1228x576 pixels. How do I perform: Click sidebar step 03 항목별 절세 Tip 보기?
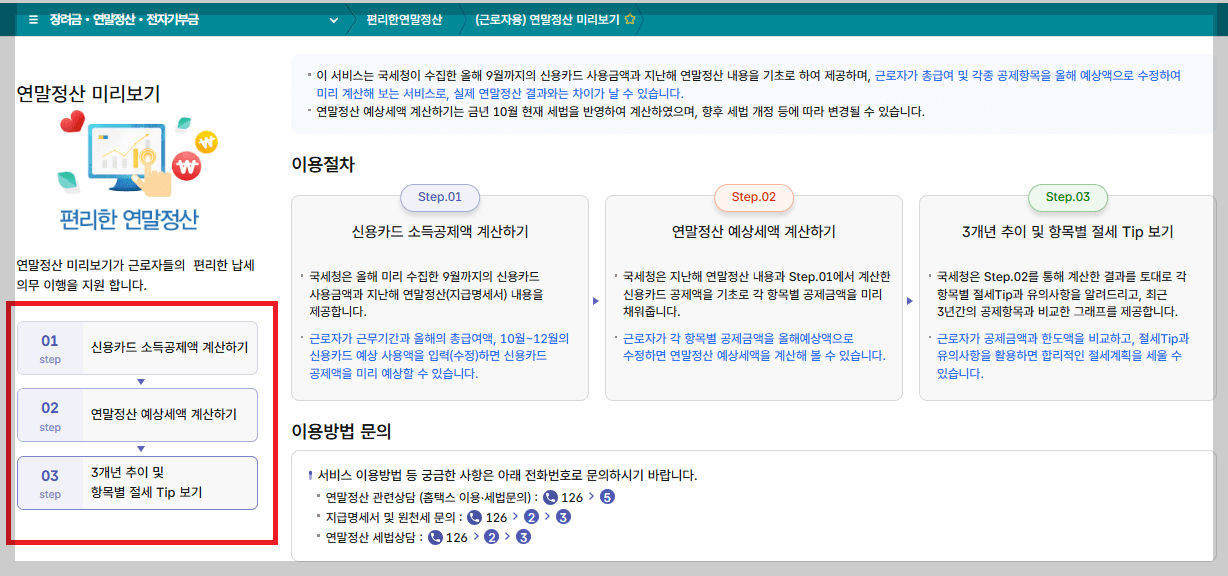coord(136,483)
